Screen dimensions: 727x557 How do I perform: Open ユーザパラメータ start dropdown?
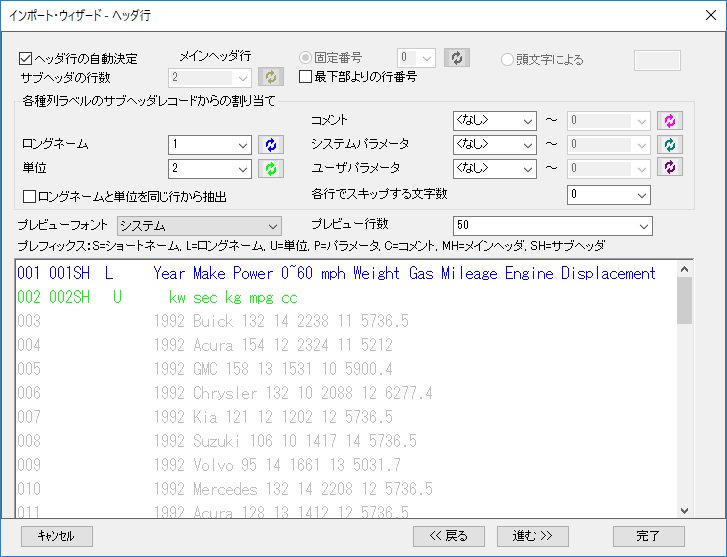tap(495, 169)
